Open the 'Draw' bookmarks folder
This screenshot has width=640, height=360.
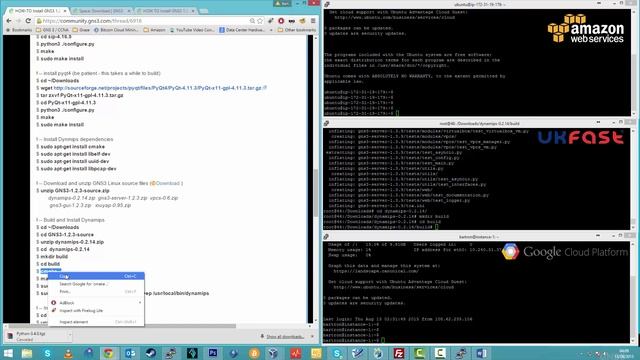tap(81, 30)
